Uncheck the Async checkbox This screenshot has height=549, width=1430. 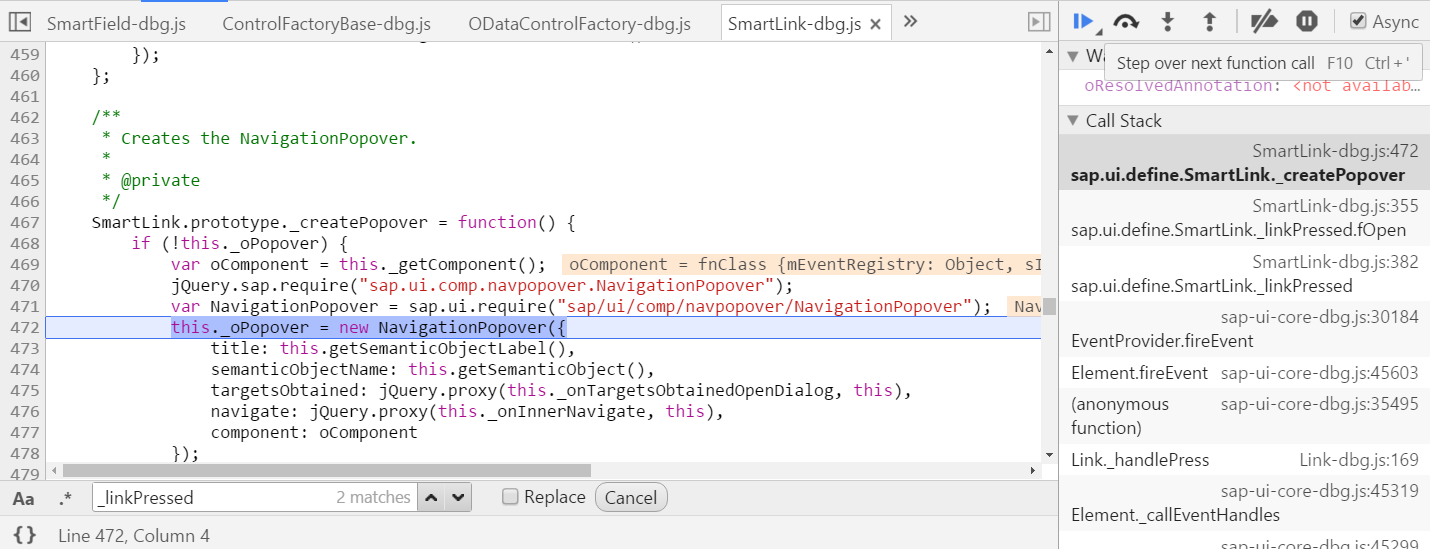[x=1357, y=21]
